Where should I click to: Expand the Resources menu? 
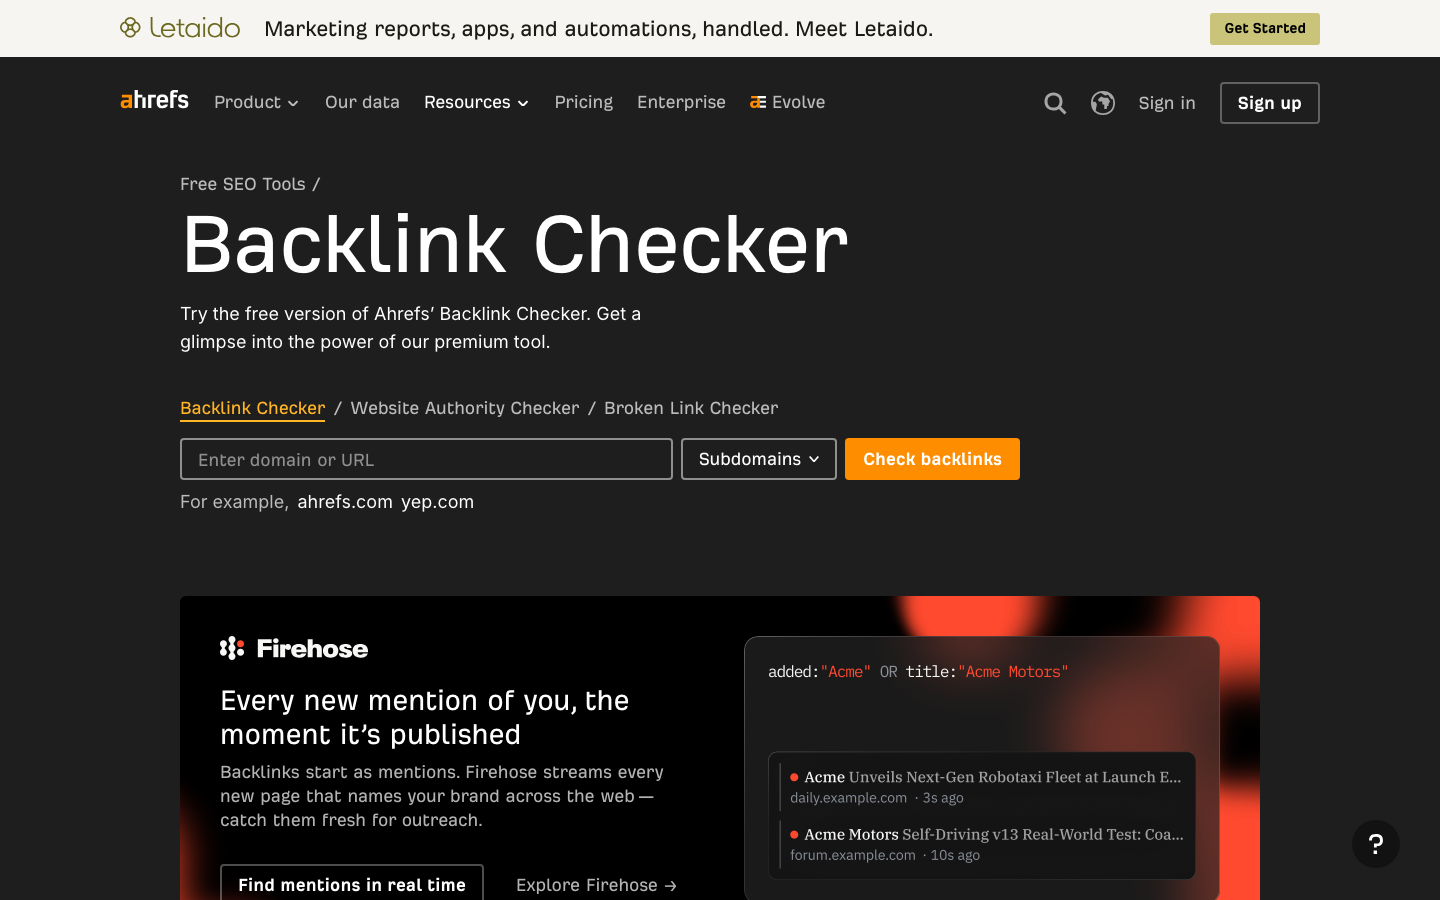point(476,102)
